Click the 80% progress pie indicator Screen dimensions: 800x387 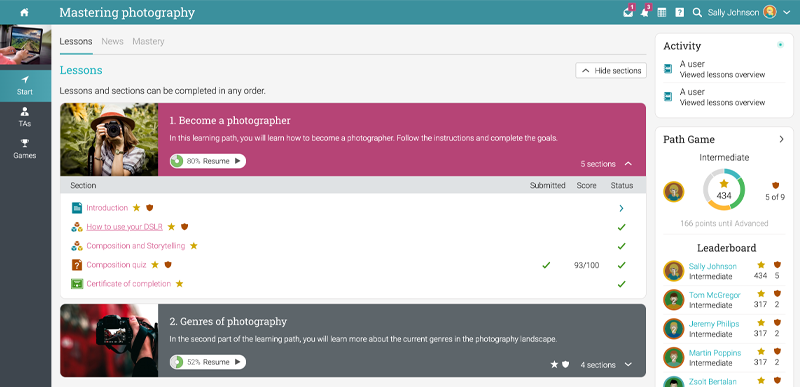coord(177,161)
